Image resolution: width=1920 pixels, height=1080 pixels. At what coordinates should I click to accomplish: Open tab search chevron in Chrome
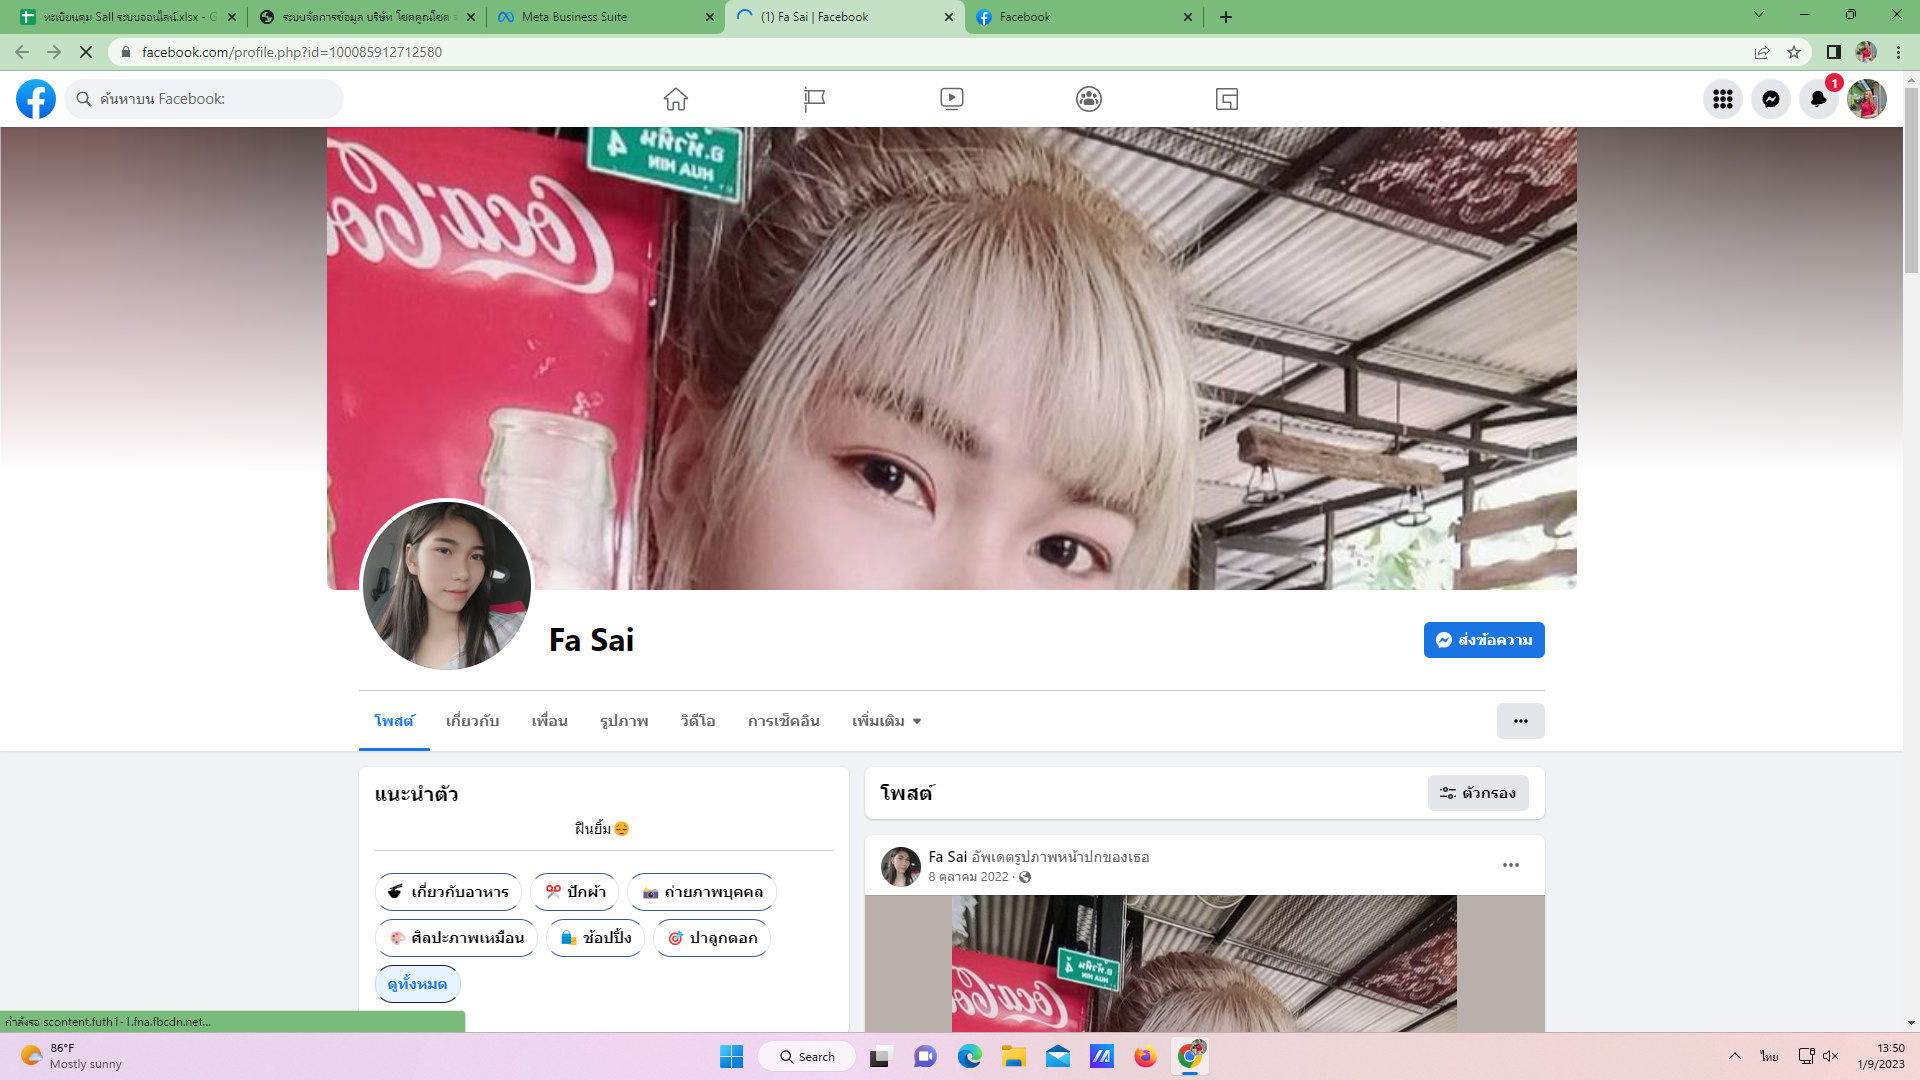1758,15
